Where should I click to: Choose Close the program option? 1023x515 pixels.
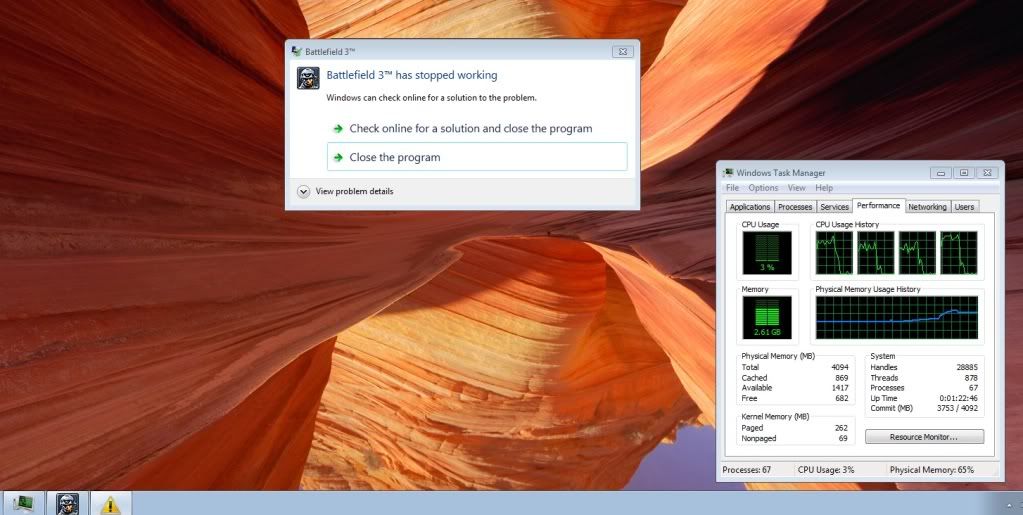pyautogui.click(x=477, y=157)
